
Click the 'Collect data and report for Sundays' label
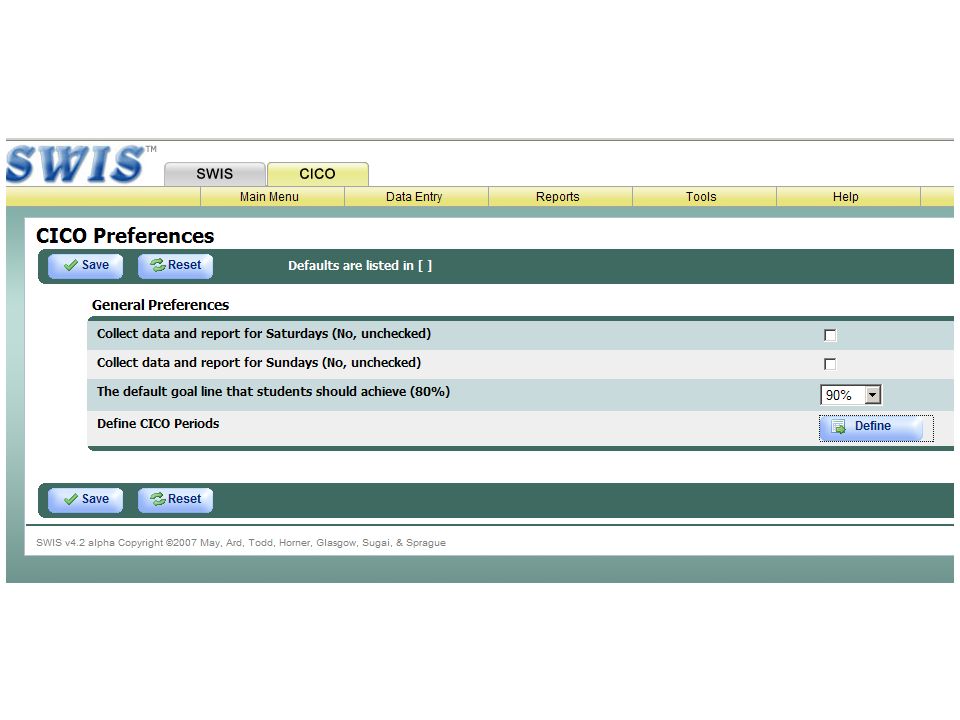coord(259,362)
